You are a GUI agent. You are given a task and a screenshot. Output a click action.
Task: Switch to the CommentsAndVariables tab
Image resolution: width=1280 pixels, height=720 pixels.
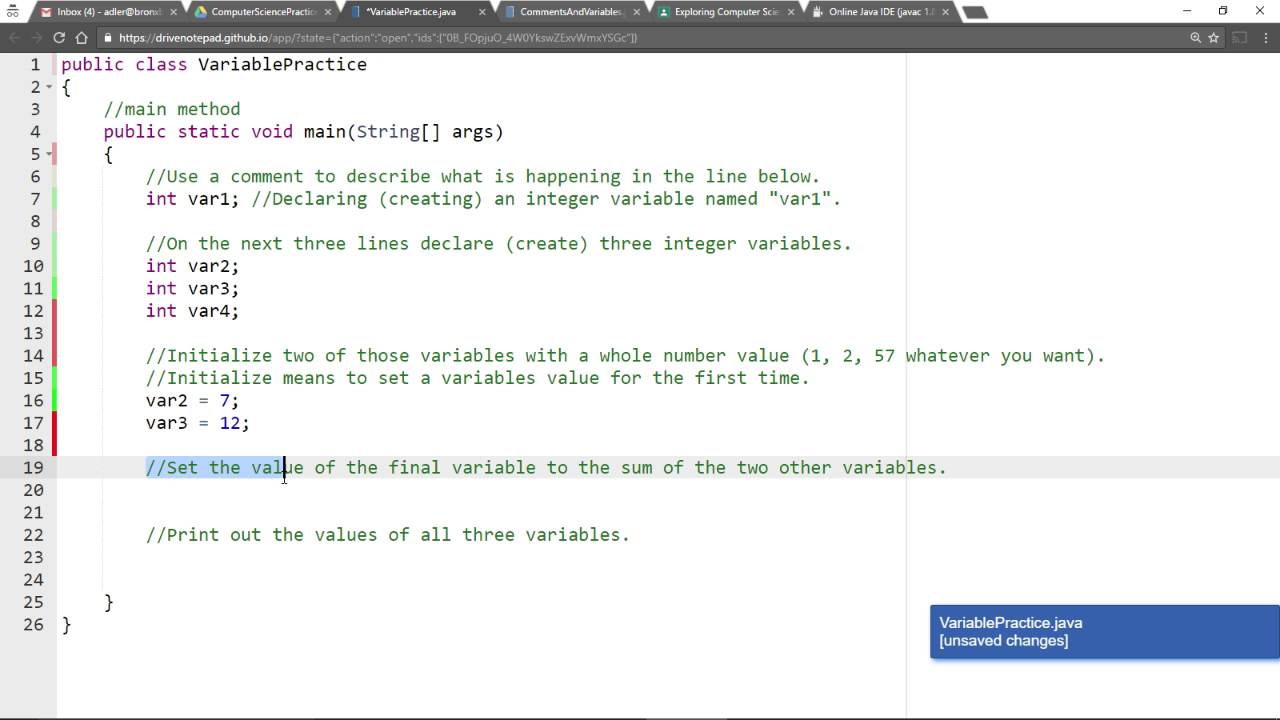click(x=571, y=12)
